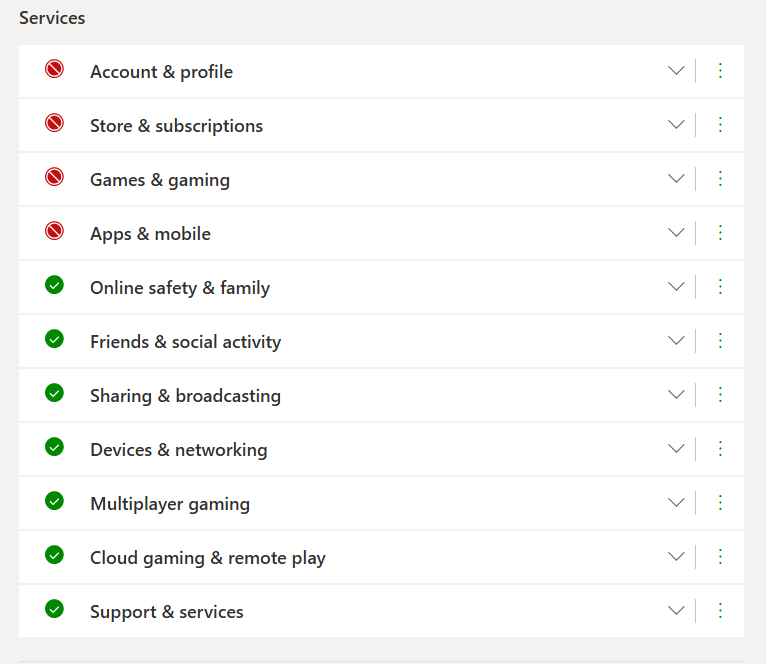Click the green check icon beside Support & services
Viewport: 766px width, 664px height.
click(x=54, y=609)
